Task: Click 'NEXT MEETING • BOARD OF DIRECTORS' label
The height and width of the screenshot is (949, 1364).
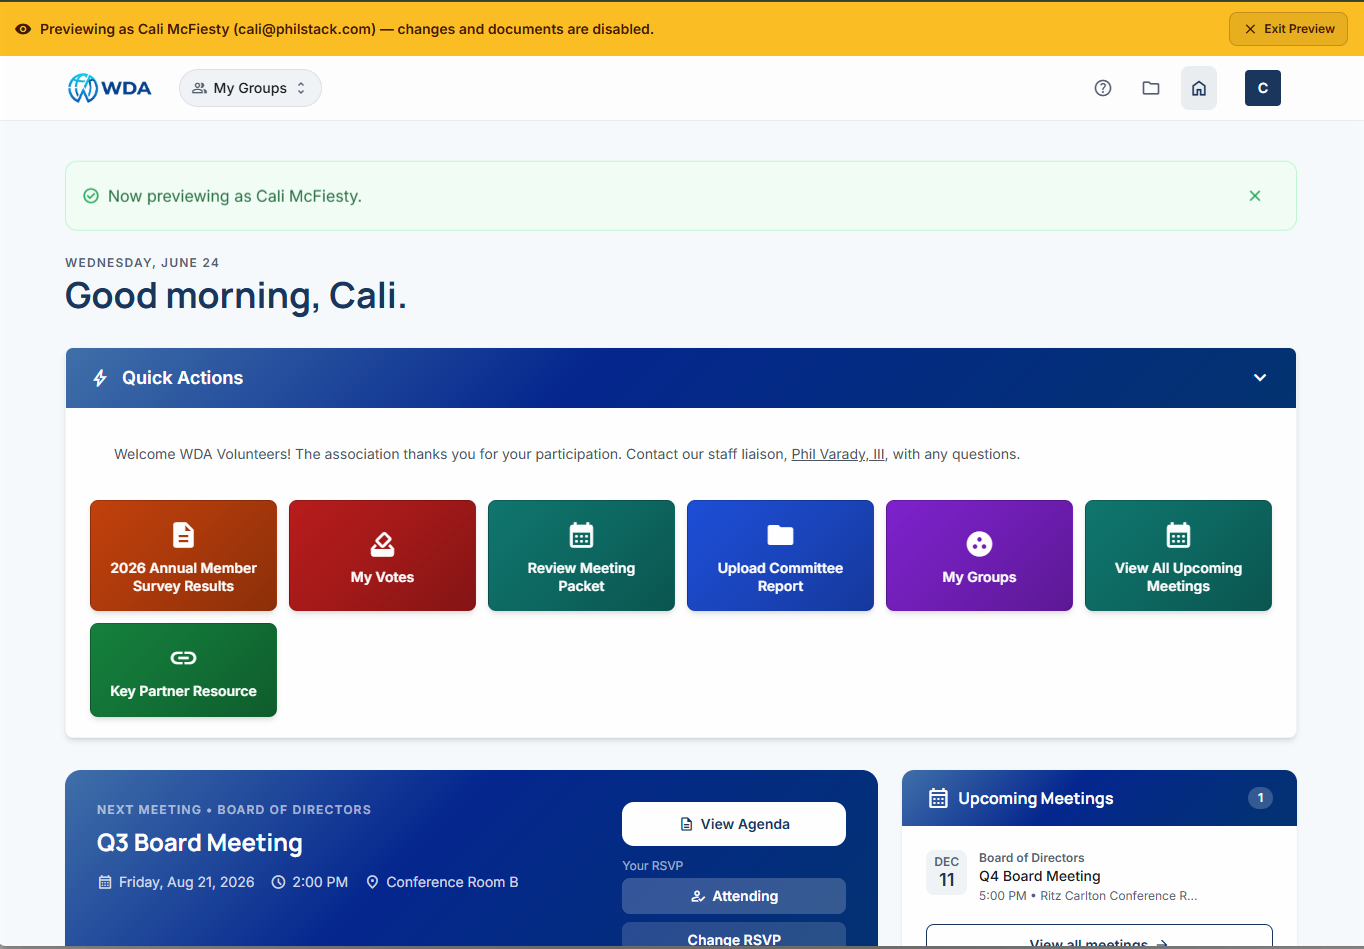Action: [x=234, y=810]
